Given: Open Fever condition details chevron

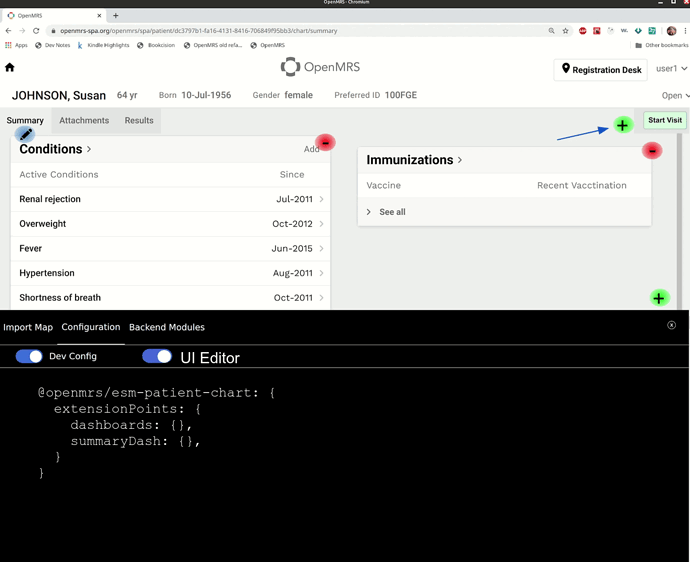Looking at the screenshot, I should pos(321,248).
